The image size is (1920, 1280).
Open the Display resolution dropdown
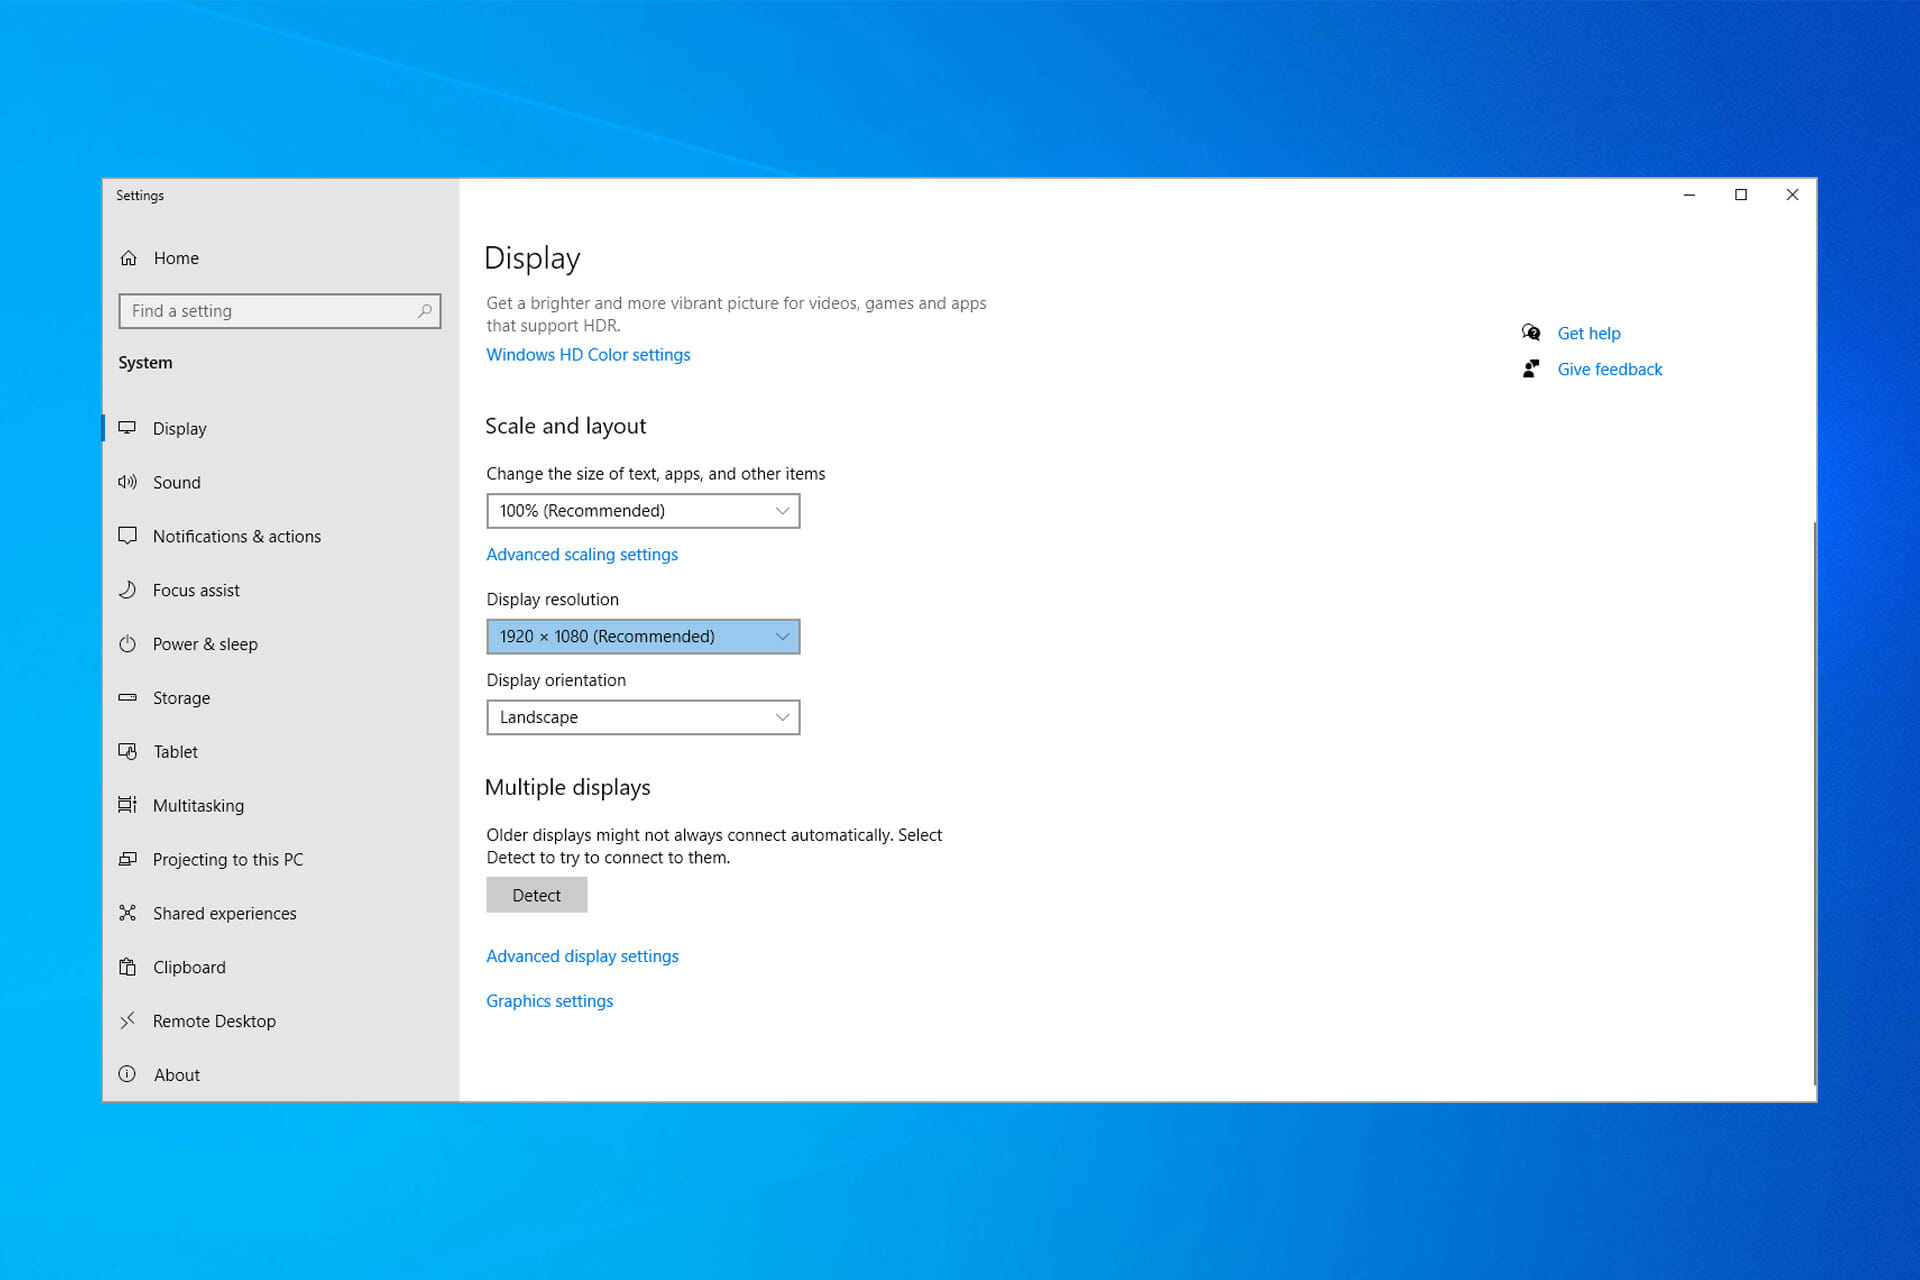643,637
